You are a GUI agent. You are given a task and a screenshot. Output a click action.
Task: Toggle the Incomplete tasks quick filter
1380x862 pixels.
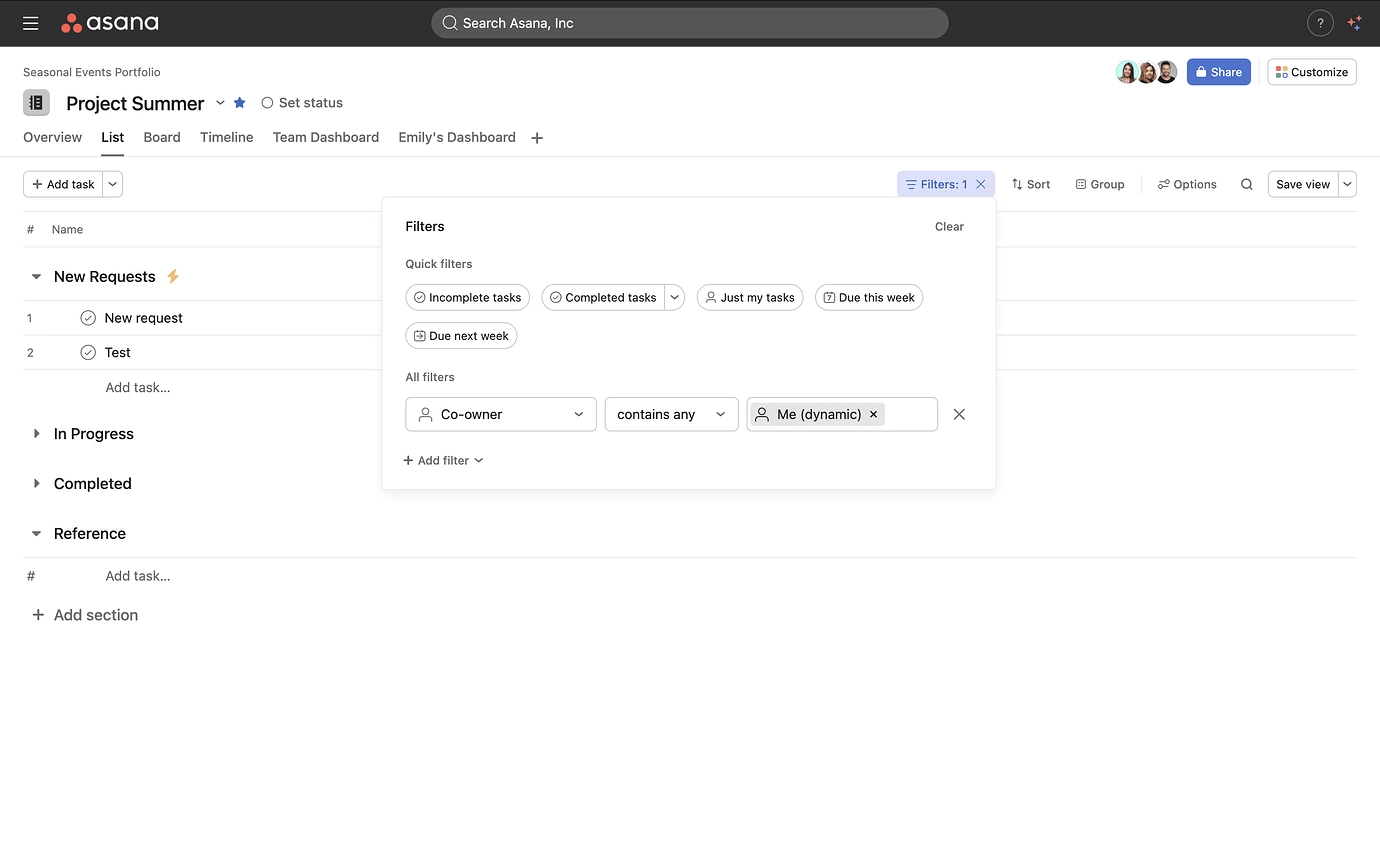(x=467, y=297)
